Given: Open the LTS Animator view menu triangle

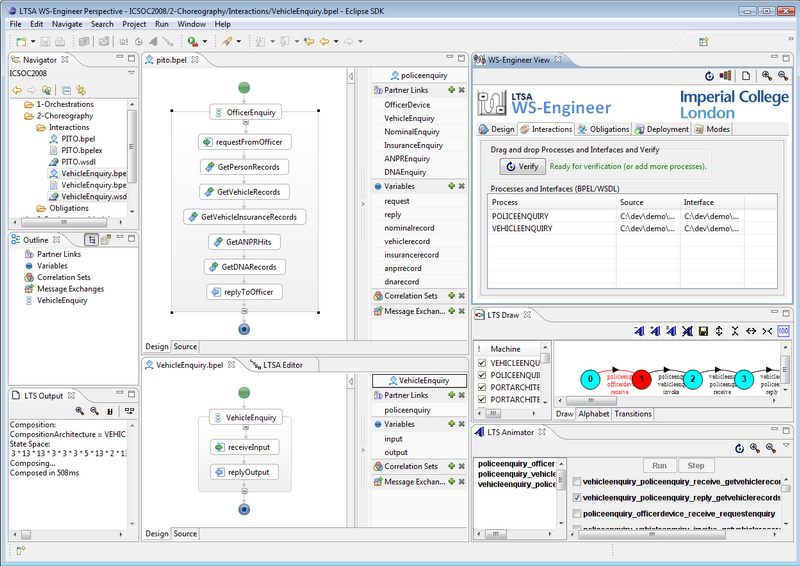Looking at the screenshot, I should (x=786, y=446).
